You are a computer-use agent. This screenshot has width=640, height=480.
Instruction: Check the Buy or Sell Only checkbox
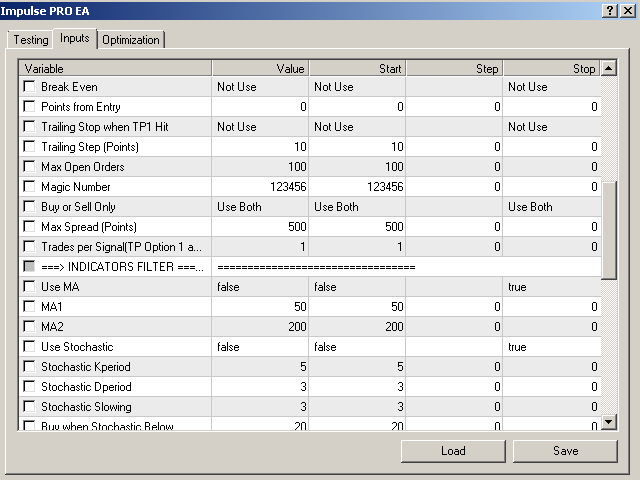29,207
